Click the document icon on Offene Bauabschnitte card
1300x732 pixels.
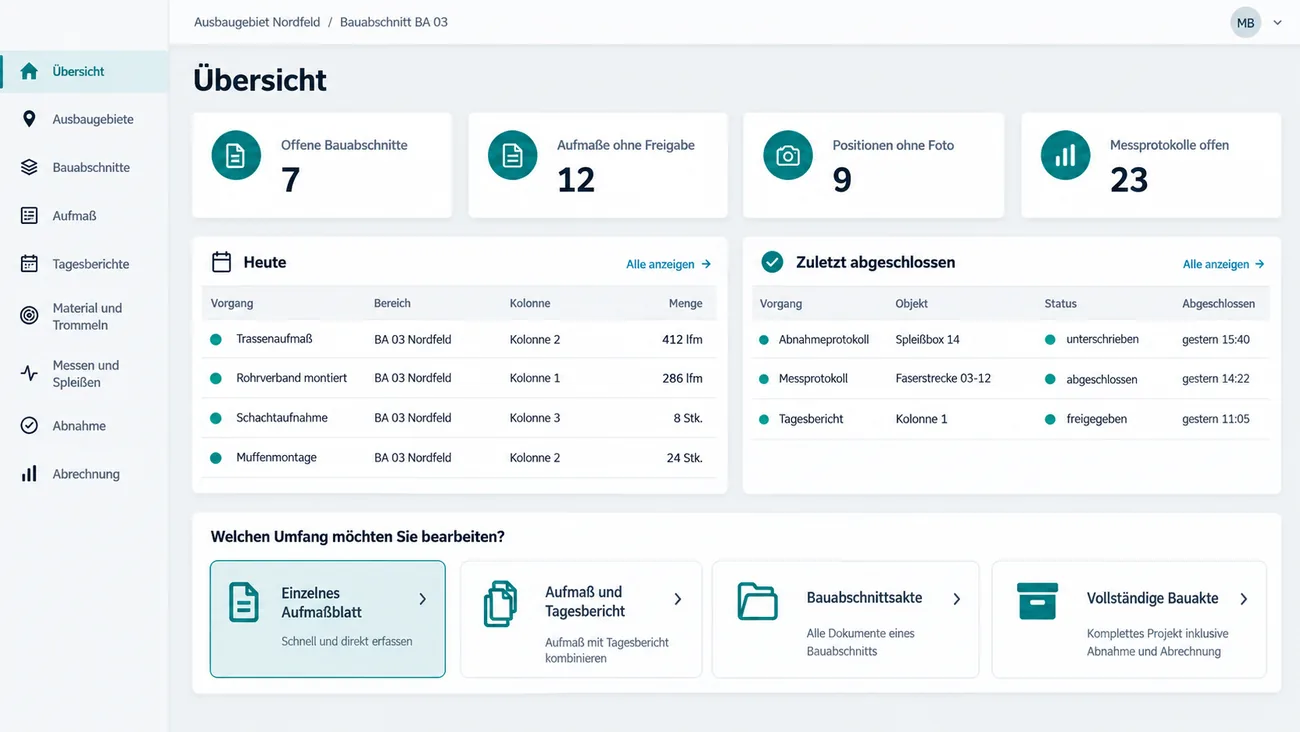click(236, 157)
